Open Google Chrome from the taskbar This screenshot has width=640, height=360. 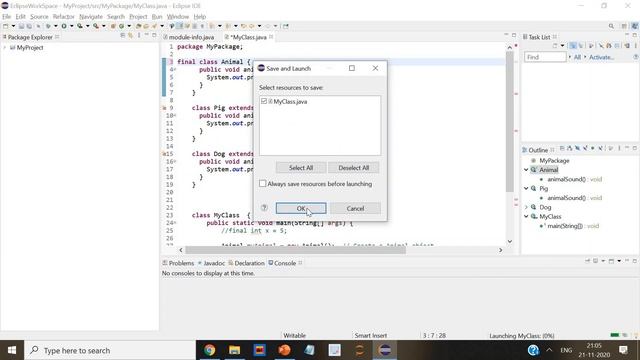coord(209,350)
